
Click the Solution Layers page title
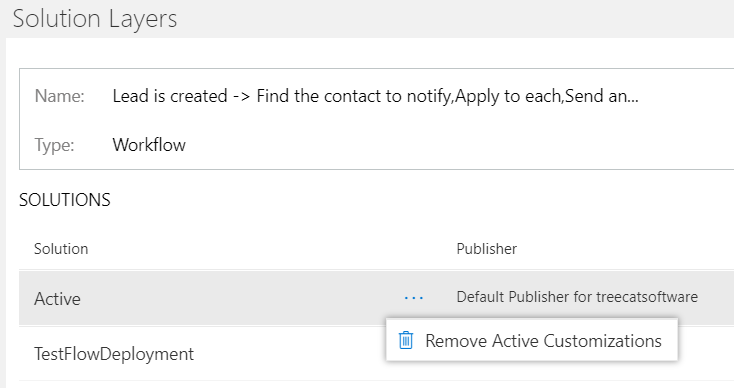tap(95, 19)
